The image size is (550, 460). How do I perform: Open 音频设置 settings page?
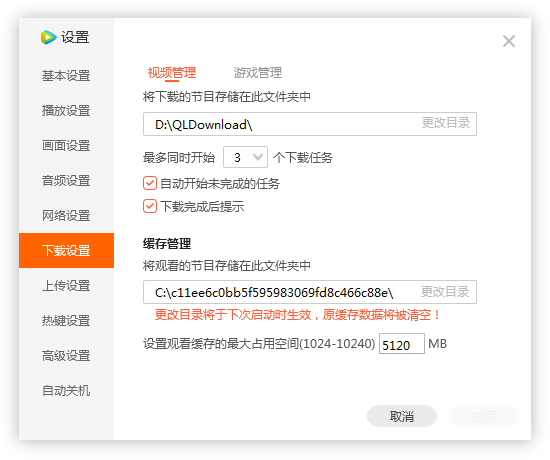pyautogui.click(x=66, y=181)
